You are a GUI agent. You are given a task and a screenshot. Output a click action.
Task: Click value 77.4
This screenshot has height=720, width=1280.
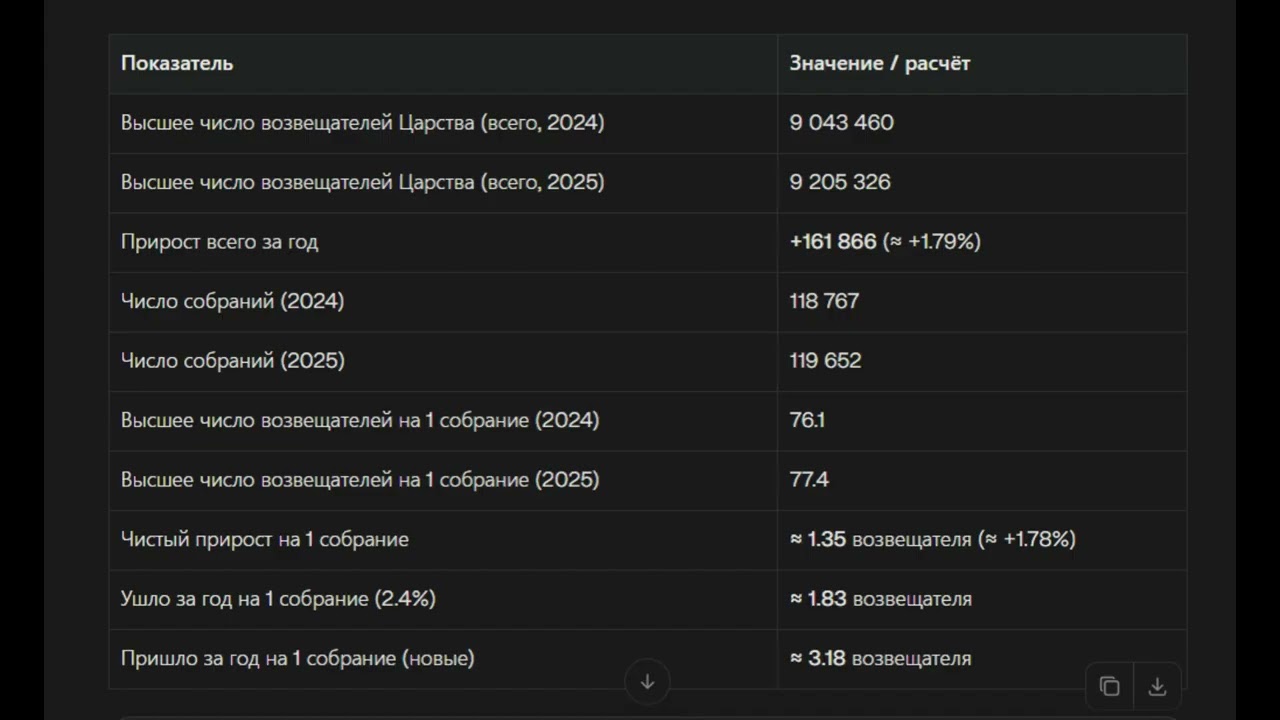click(x=809, y=480)
